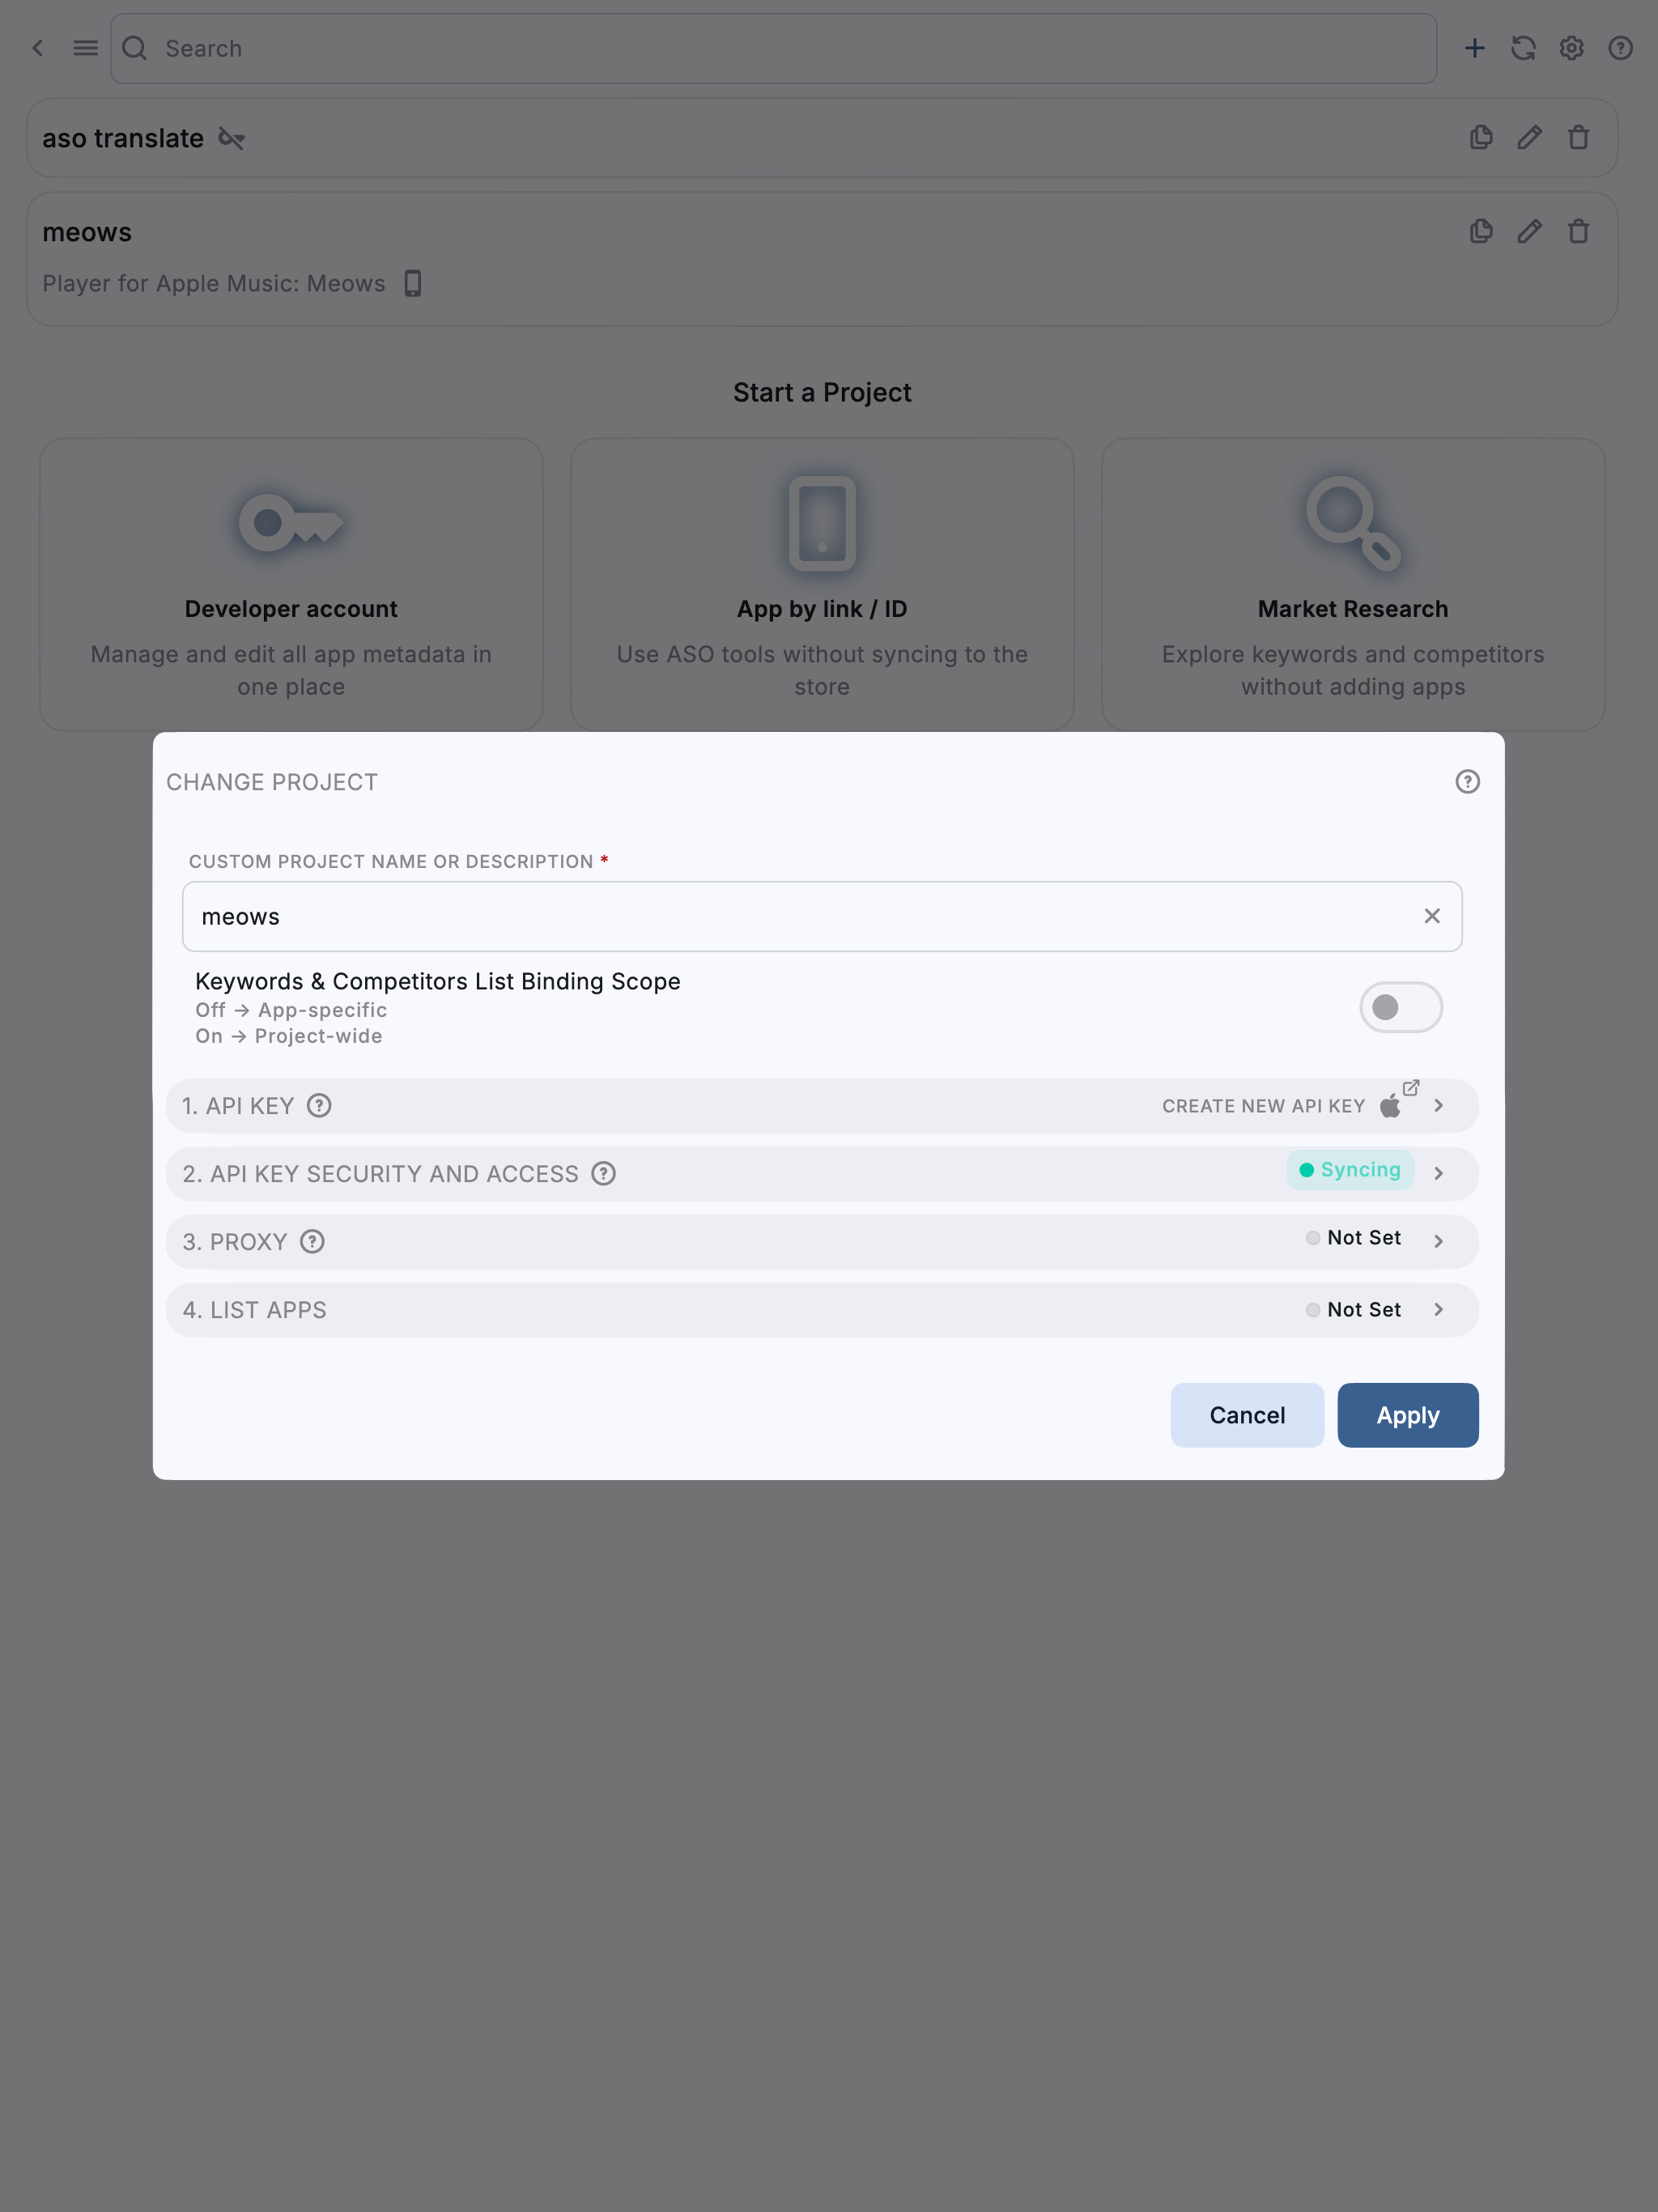Clear the project name field with X
Screen dimensions: 1658x2212
pyautogui.click(x=1432, y=916)
